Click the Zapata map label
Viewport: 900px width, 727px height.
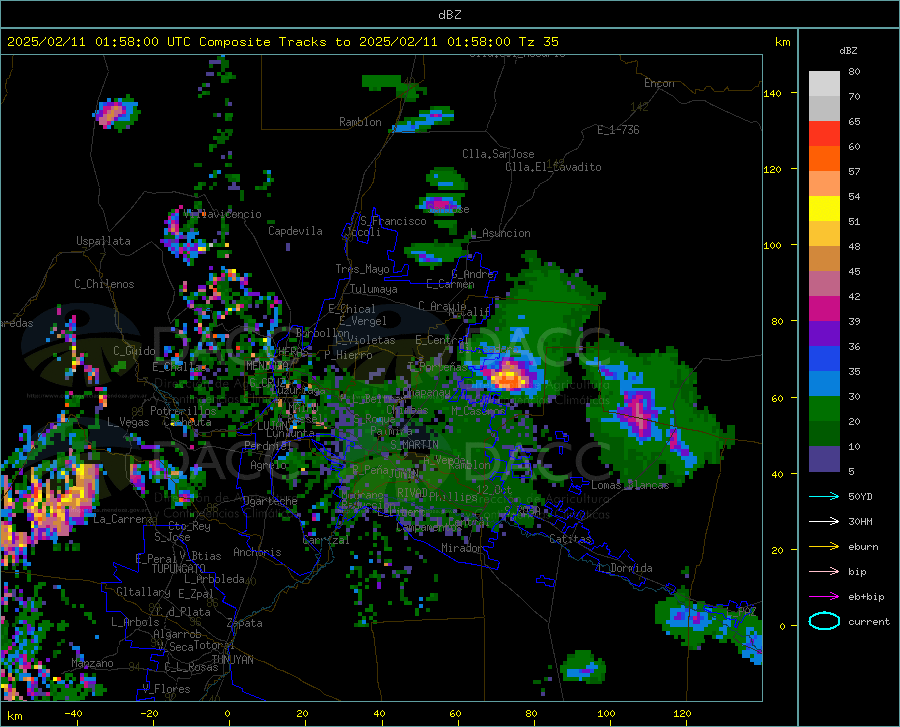click(x=245, y=623)
